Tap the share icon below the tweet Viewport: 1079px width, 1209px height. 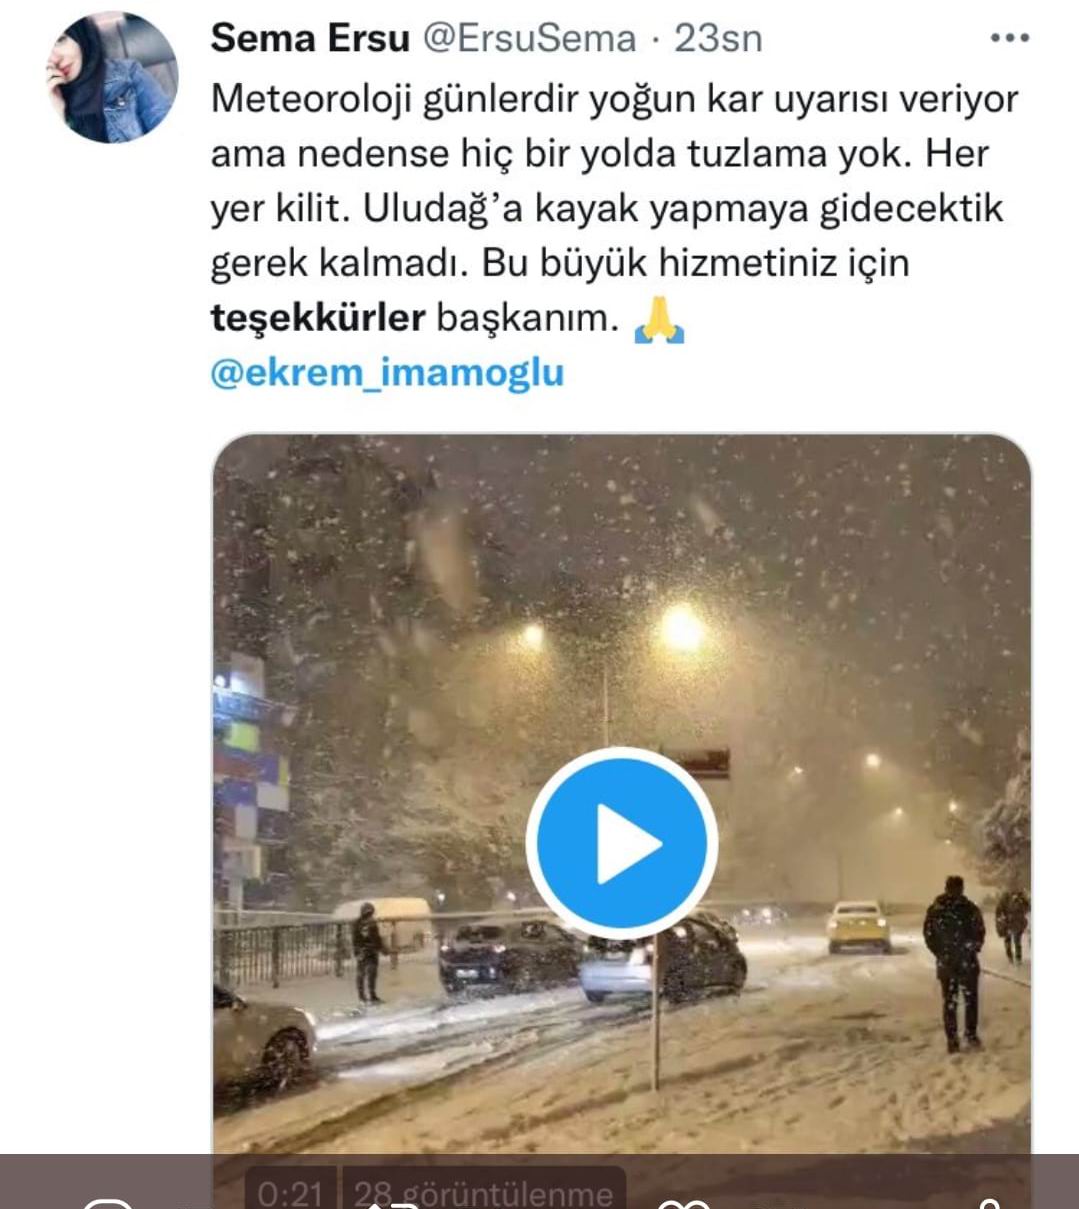pyautogui.click(x=988, y=1203)
